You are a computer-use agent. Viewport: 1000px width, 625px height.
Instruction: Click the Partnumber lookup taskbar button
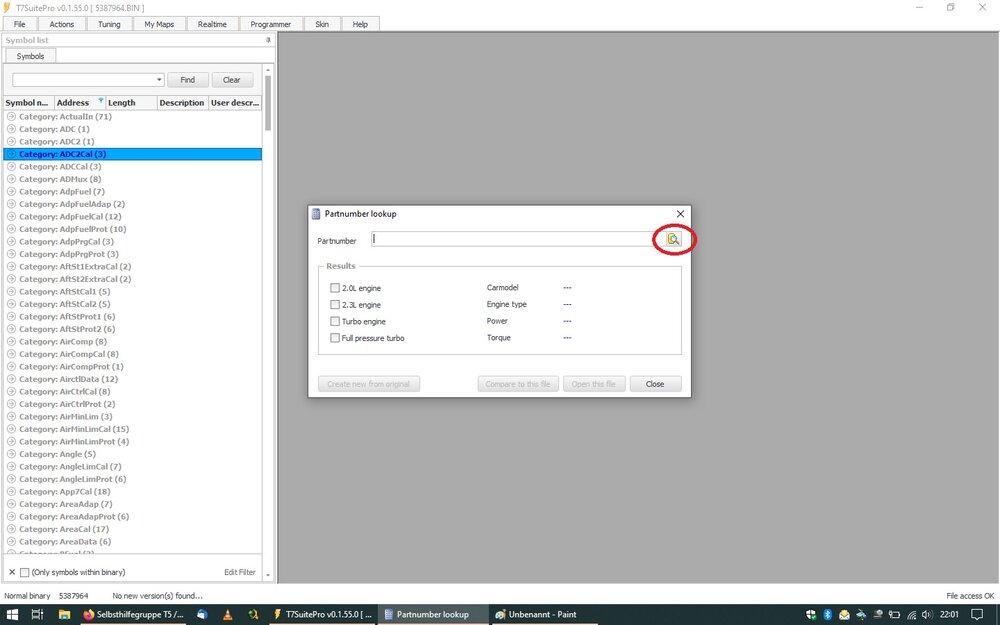coord(434,615)
